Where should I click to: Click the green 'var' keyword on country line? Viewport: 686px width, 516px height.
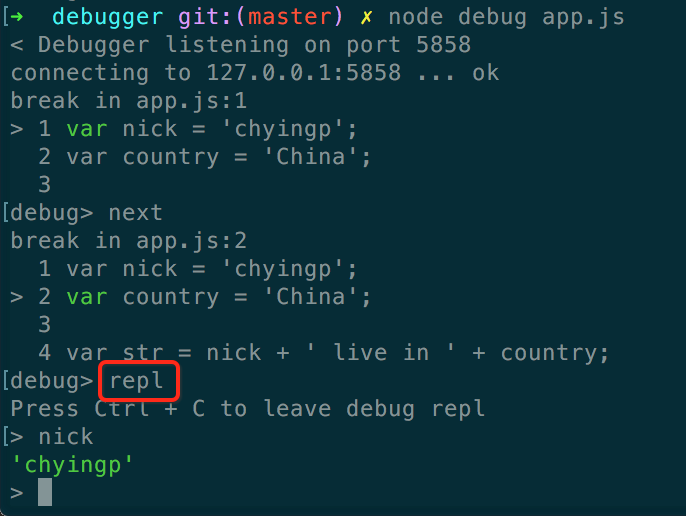tap(87, 298)
